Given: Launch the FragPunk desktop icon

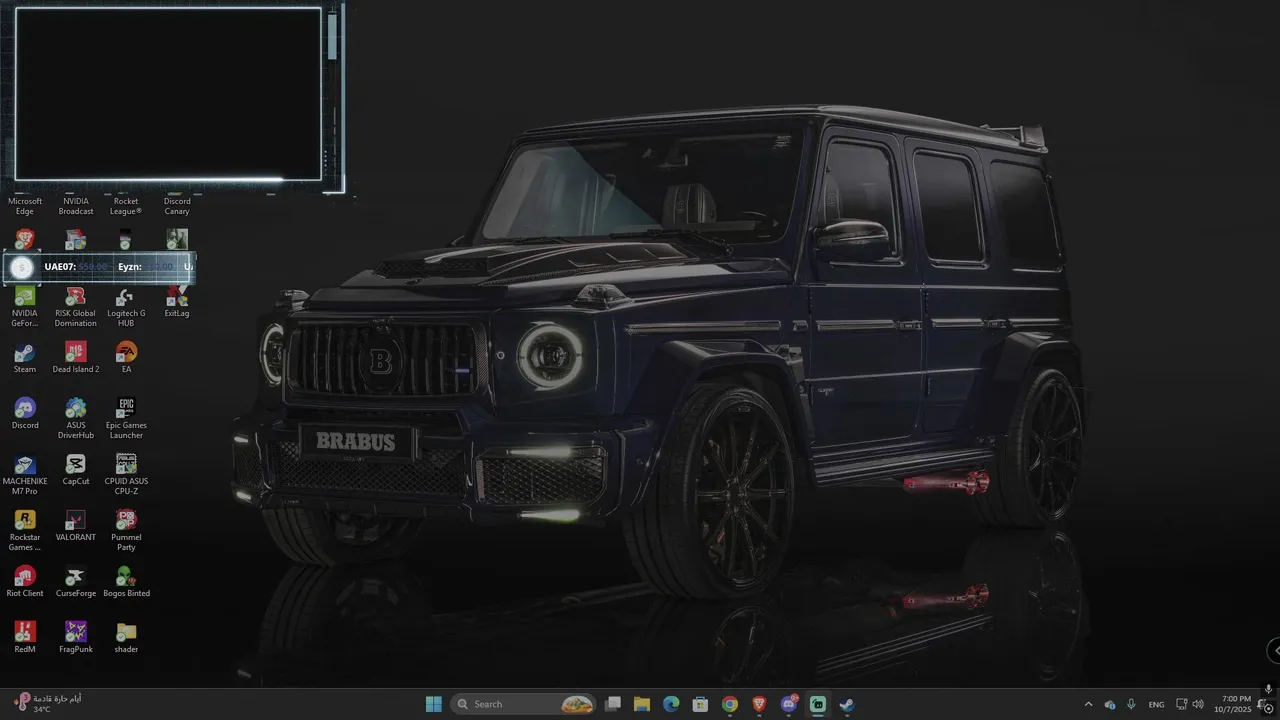Looking at the screenshot, I should pos(76,637).
